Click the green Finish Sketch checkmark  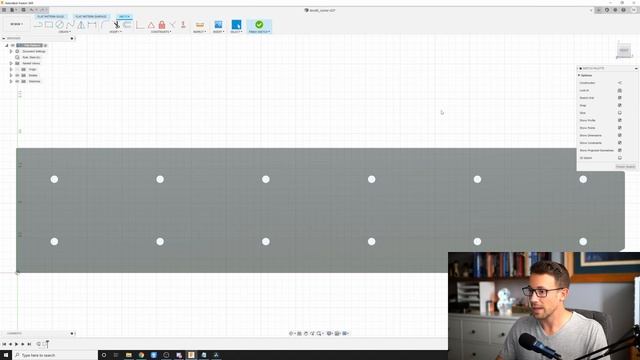click(x=259, y=24)
